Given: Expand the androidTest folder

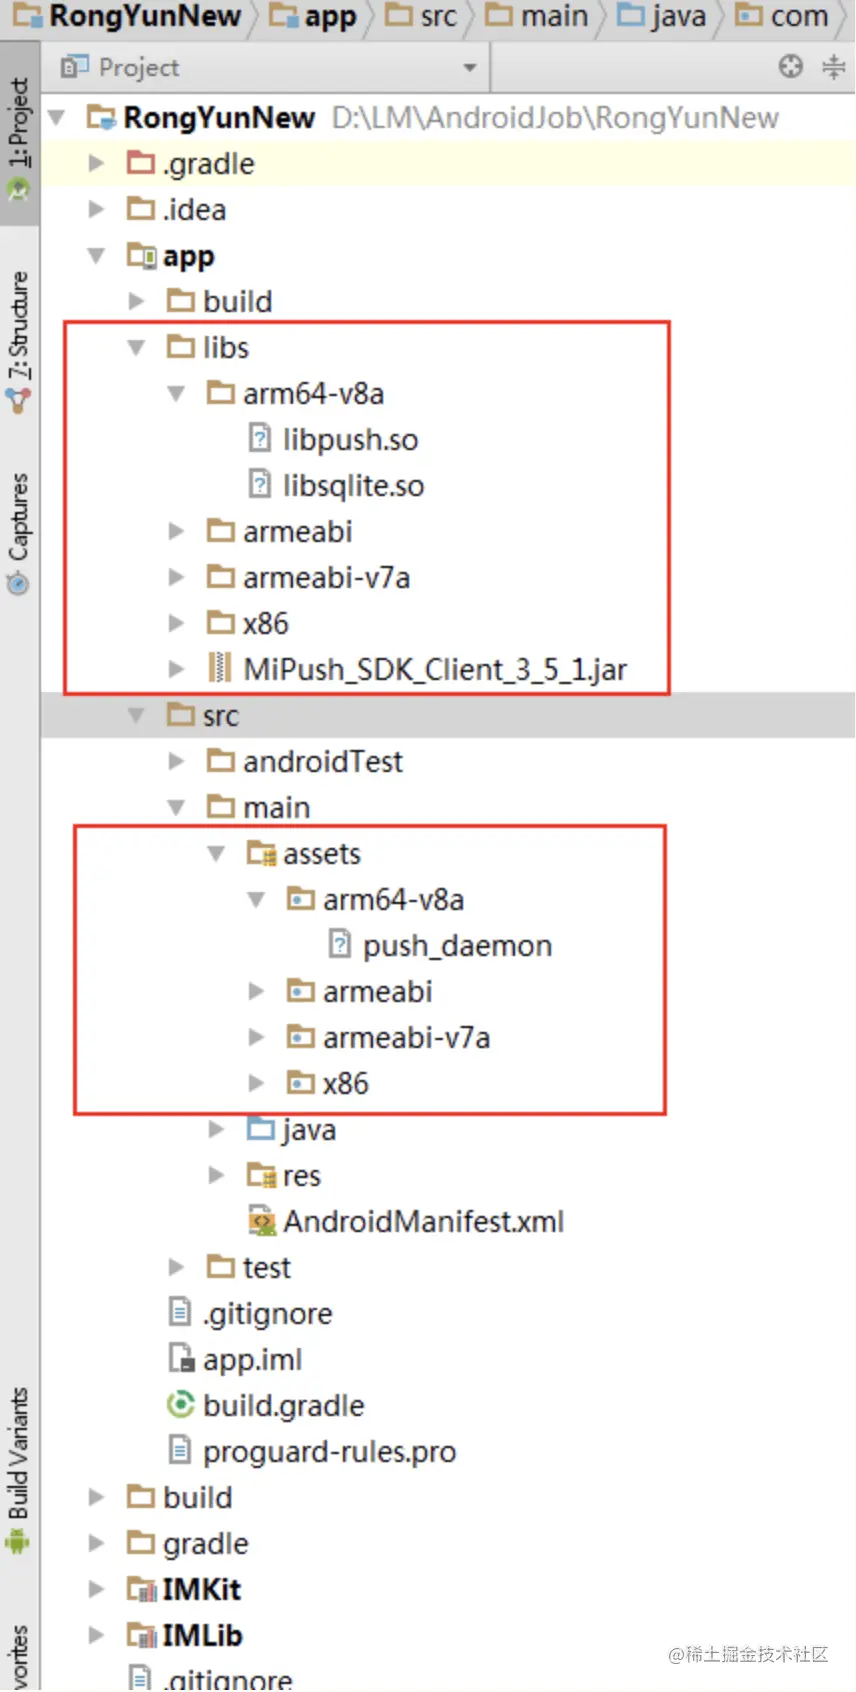Looking at the screenshot, I should [177, 761].
